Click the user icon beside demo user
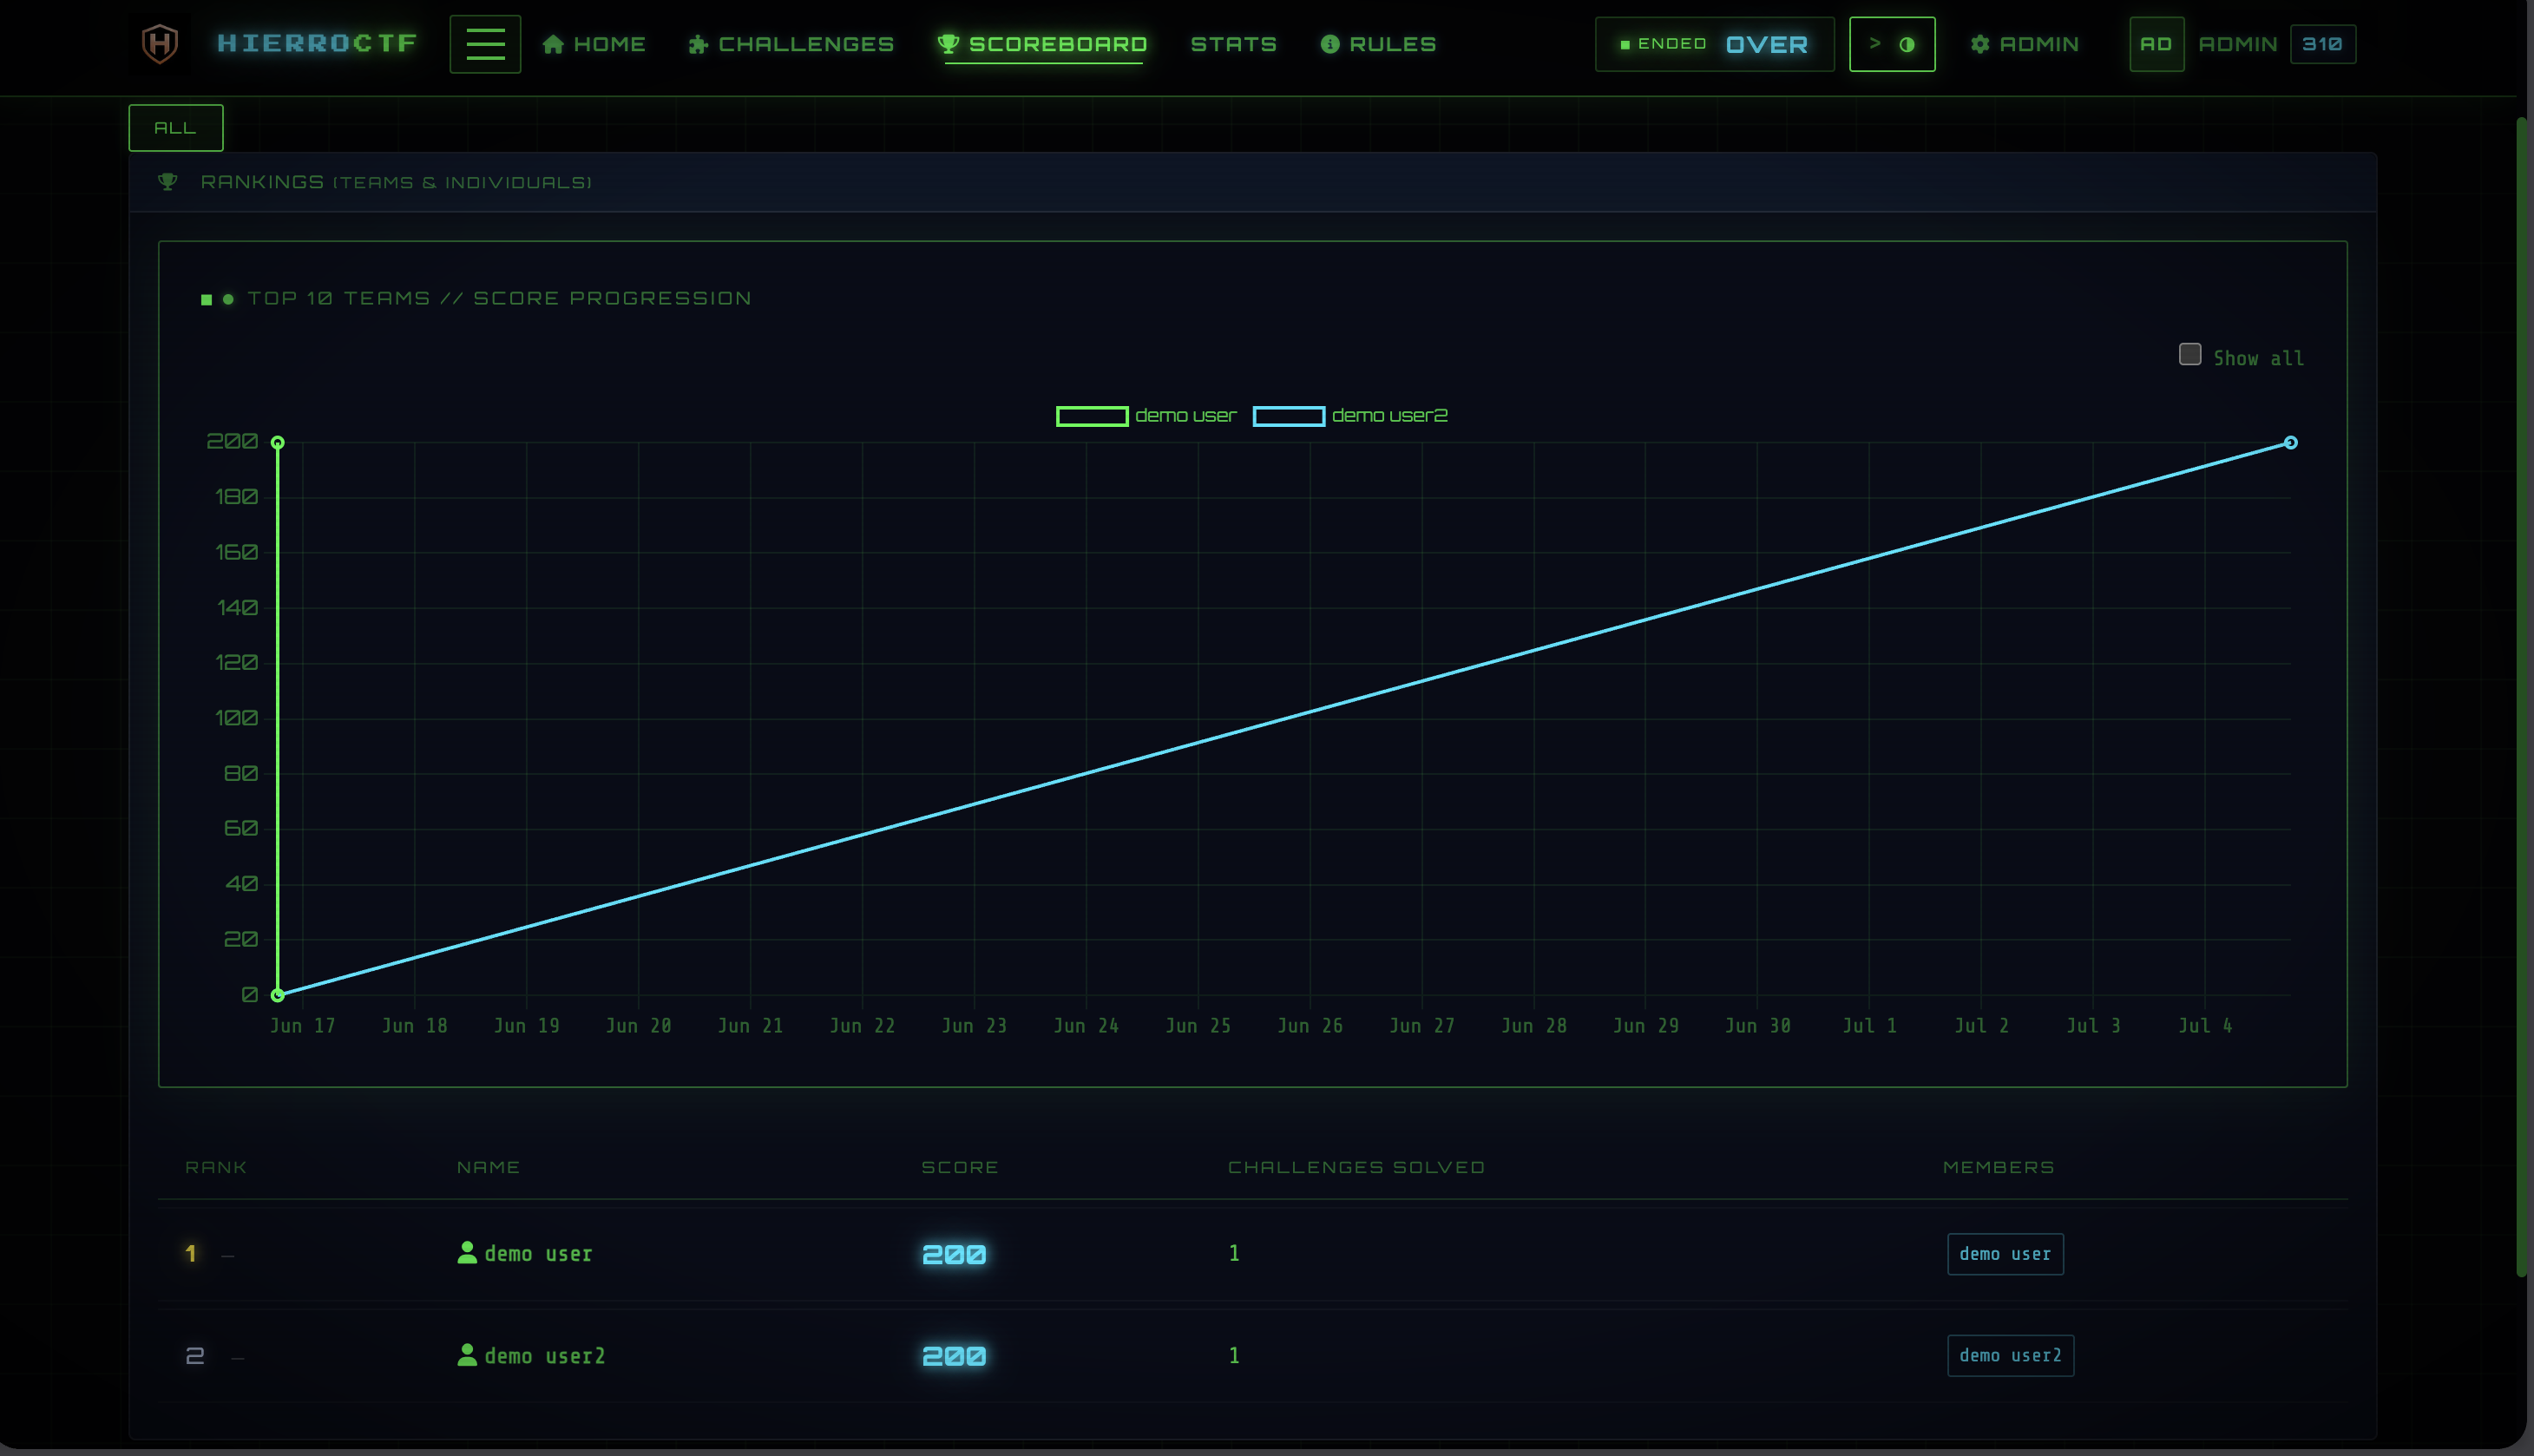The height and width of the screenshot is (1456, 2534). (467, 1252)
